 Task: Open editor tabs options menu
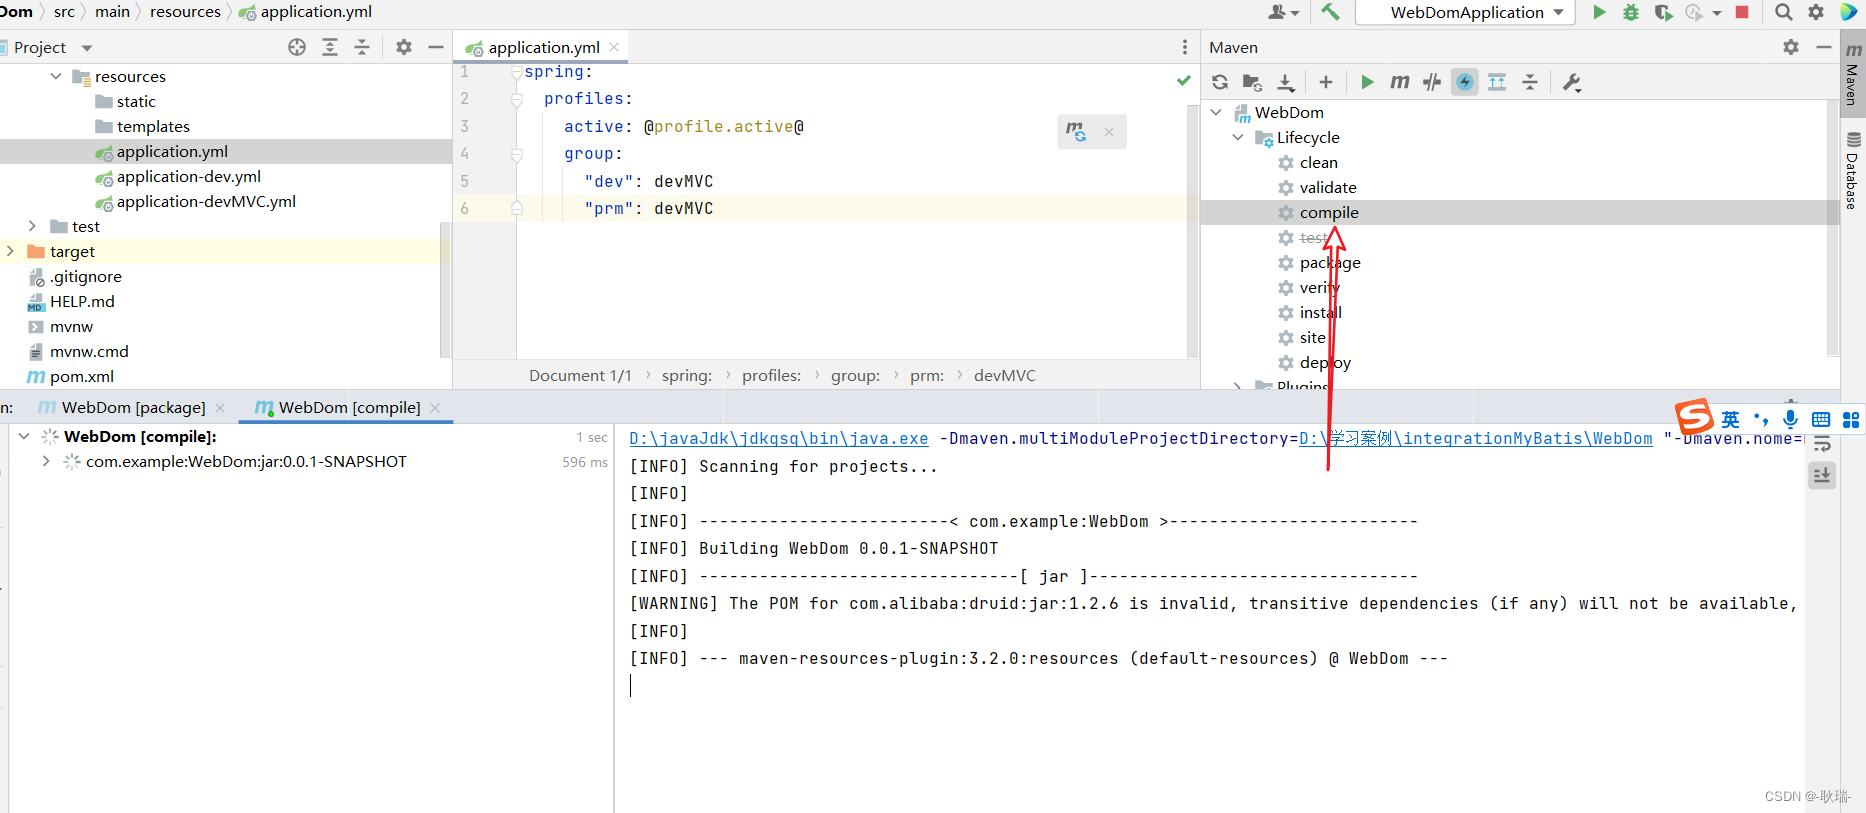point(1185,47)
